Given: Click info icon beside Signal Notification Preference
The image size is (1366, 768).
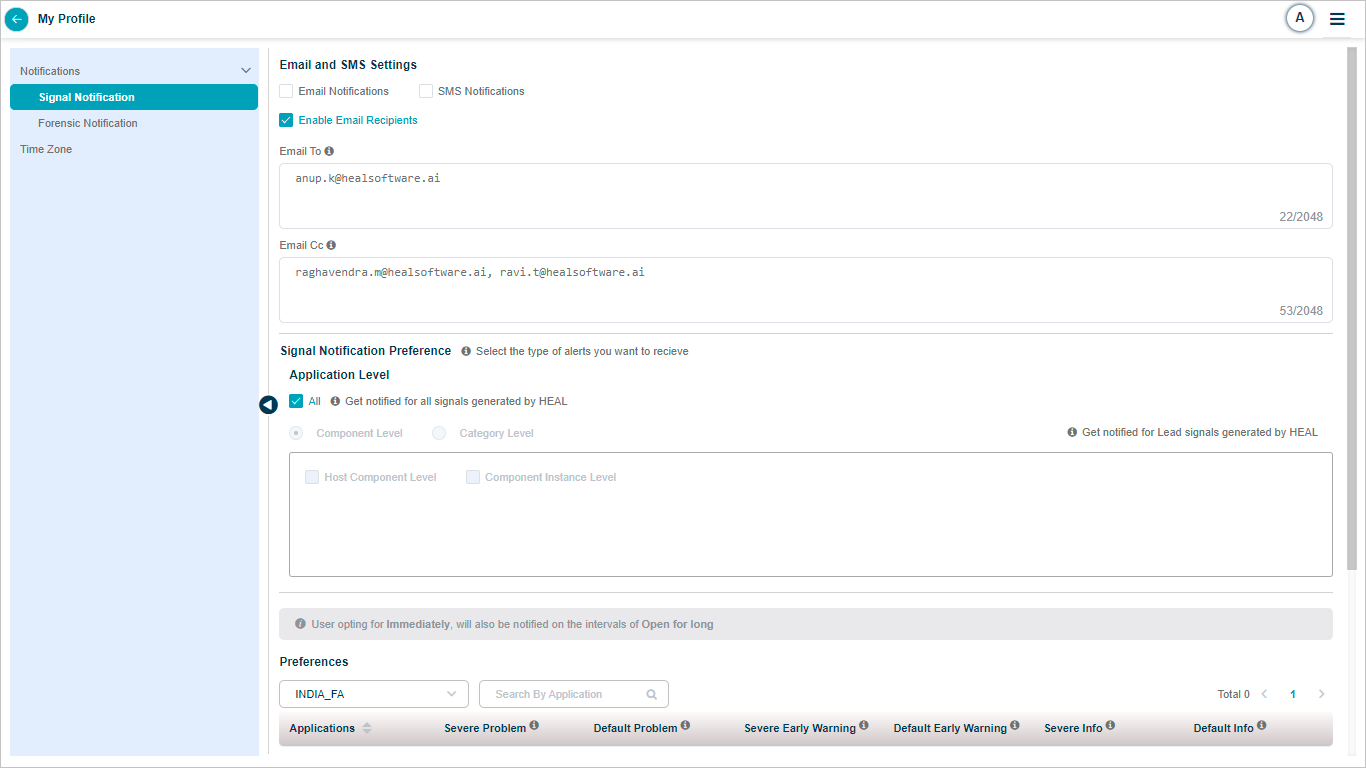Looking at the screenshot, I should click(466, 351).
